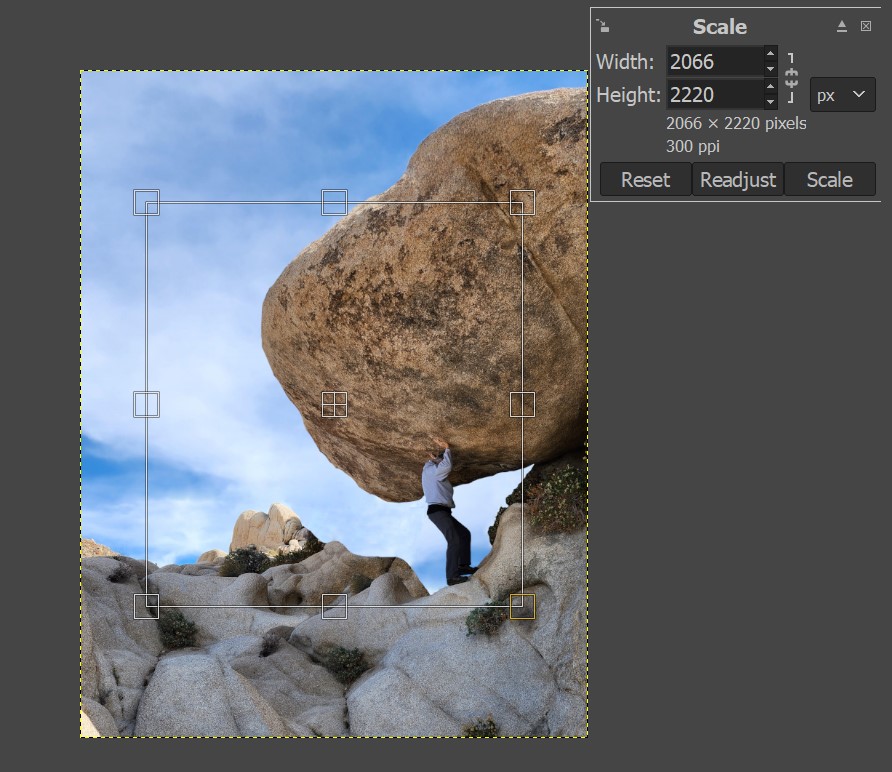Viewport: 892px width, 772px height.
Task: Click the top-left corner scale handle
Action: point(146,202)
